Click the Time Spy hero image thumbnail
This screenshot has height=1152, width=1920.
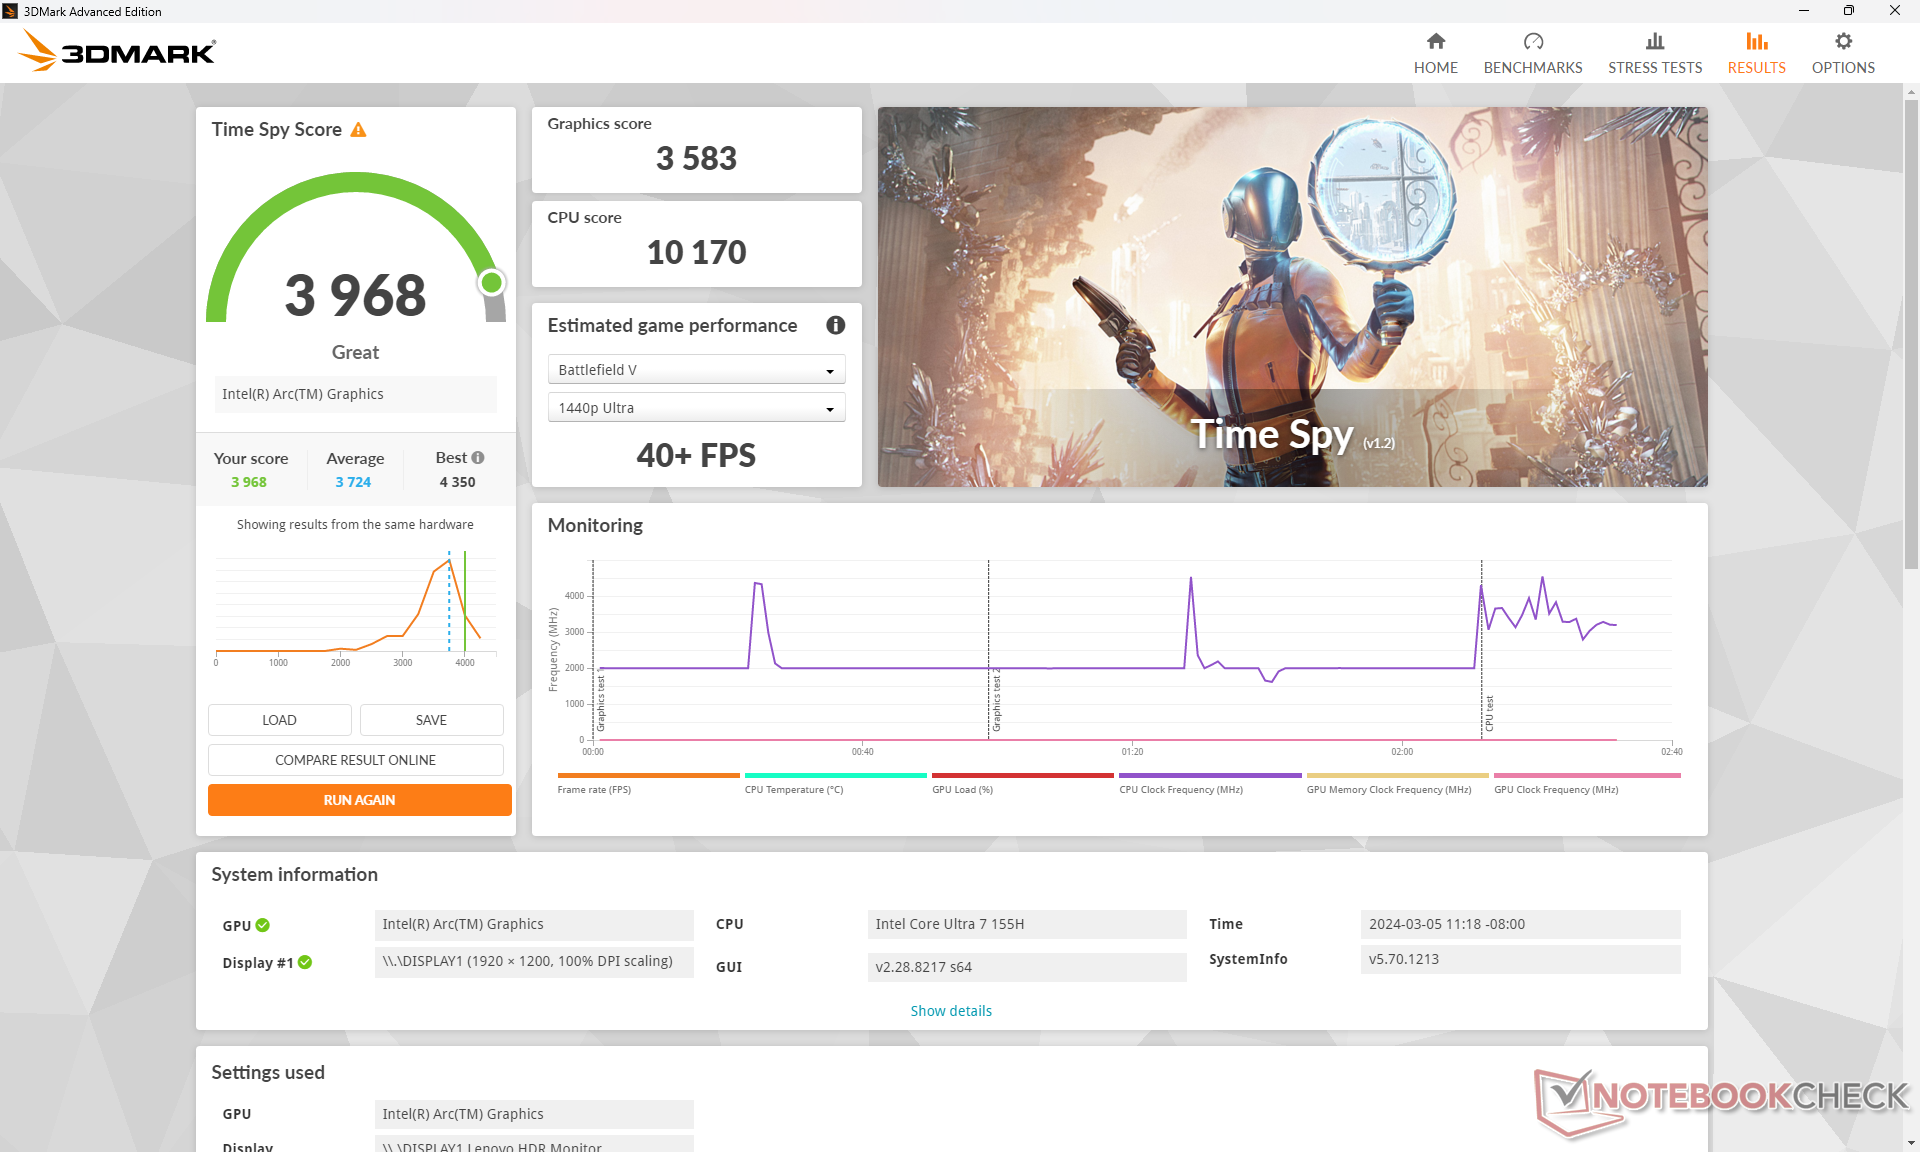[x=1292, y=297]
